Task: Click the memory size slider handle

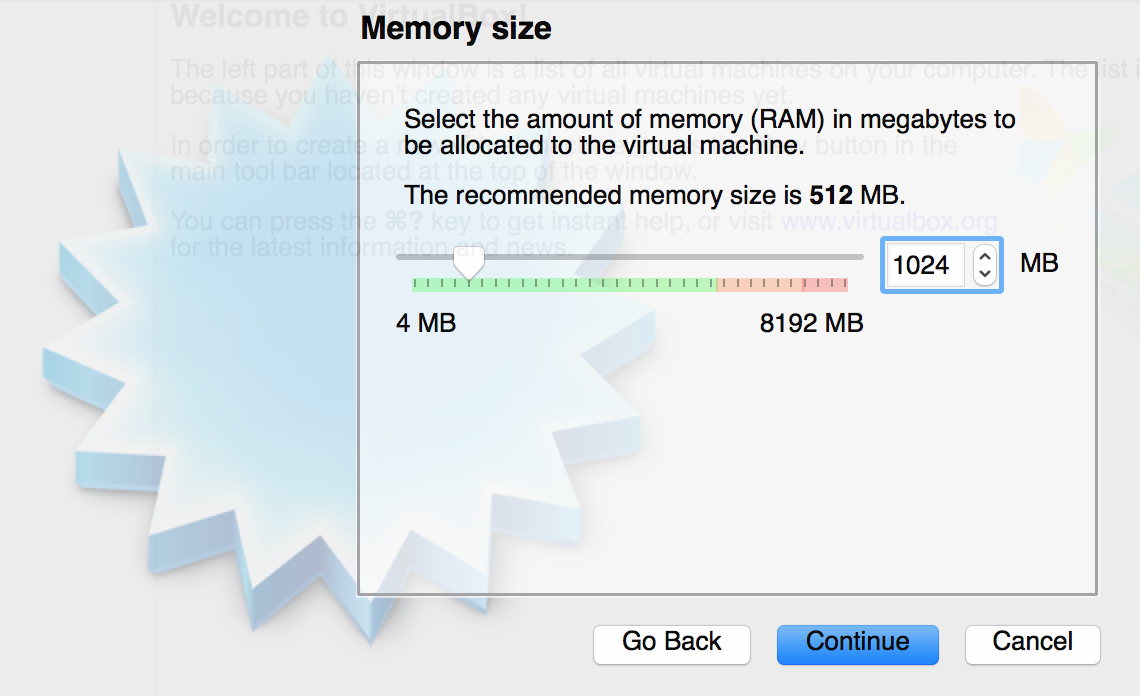Action: 468,263
